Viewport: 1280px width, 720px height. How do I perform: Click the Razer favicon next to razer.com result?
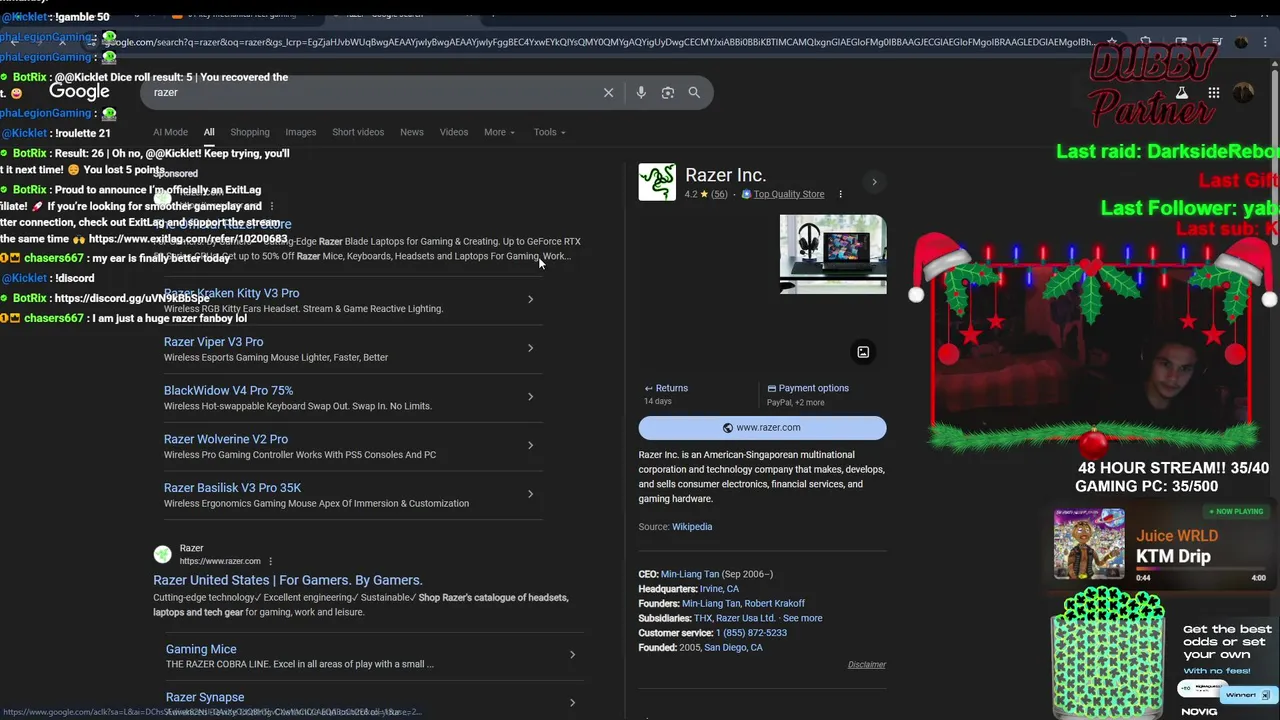[x=162, y=554]
